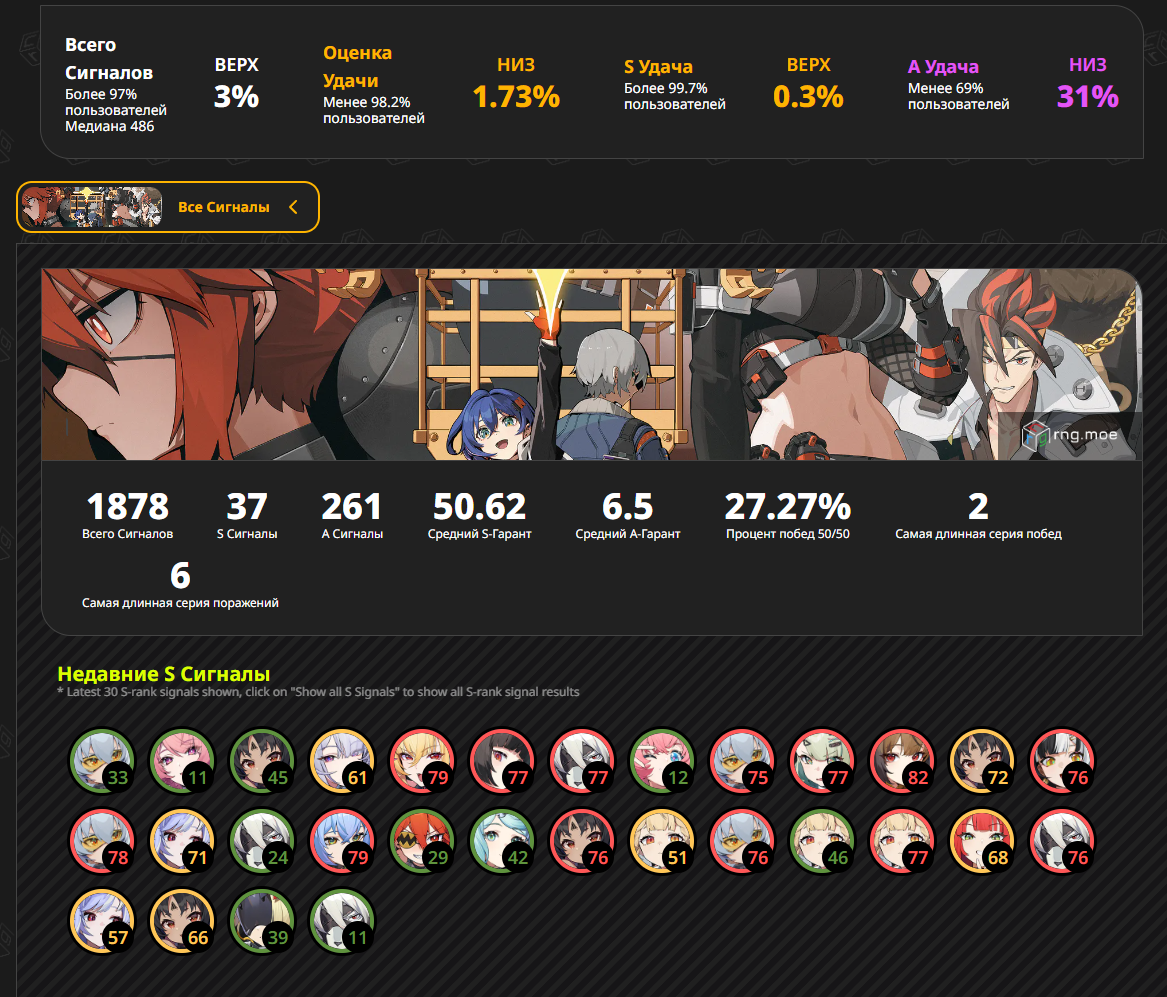Select the red-haired character icon marked 68
This screenshot has width=1167, height=997.
pyautogui.click(x=982, y=841)
